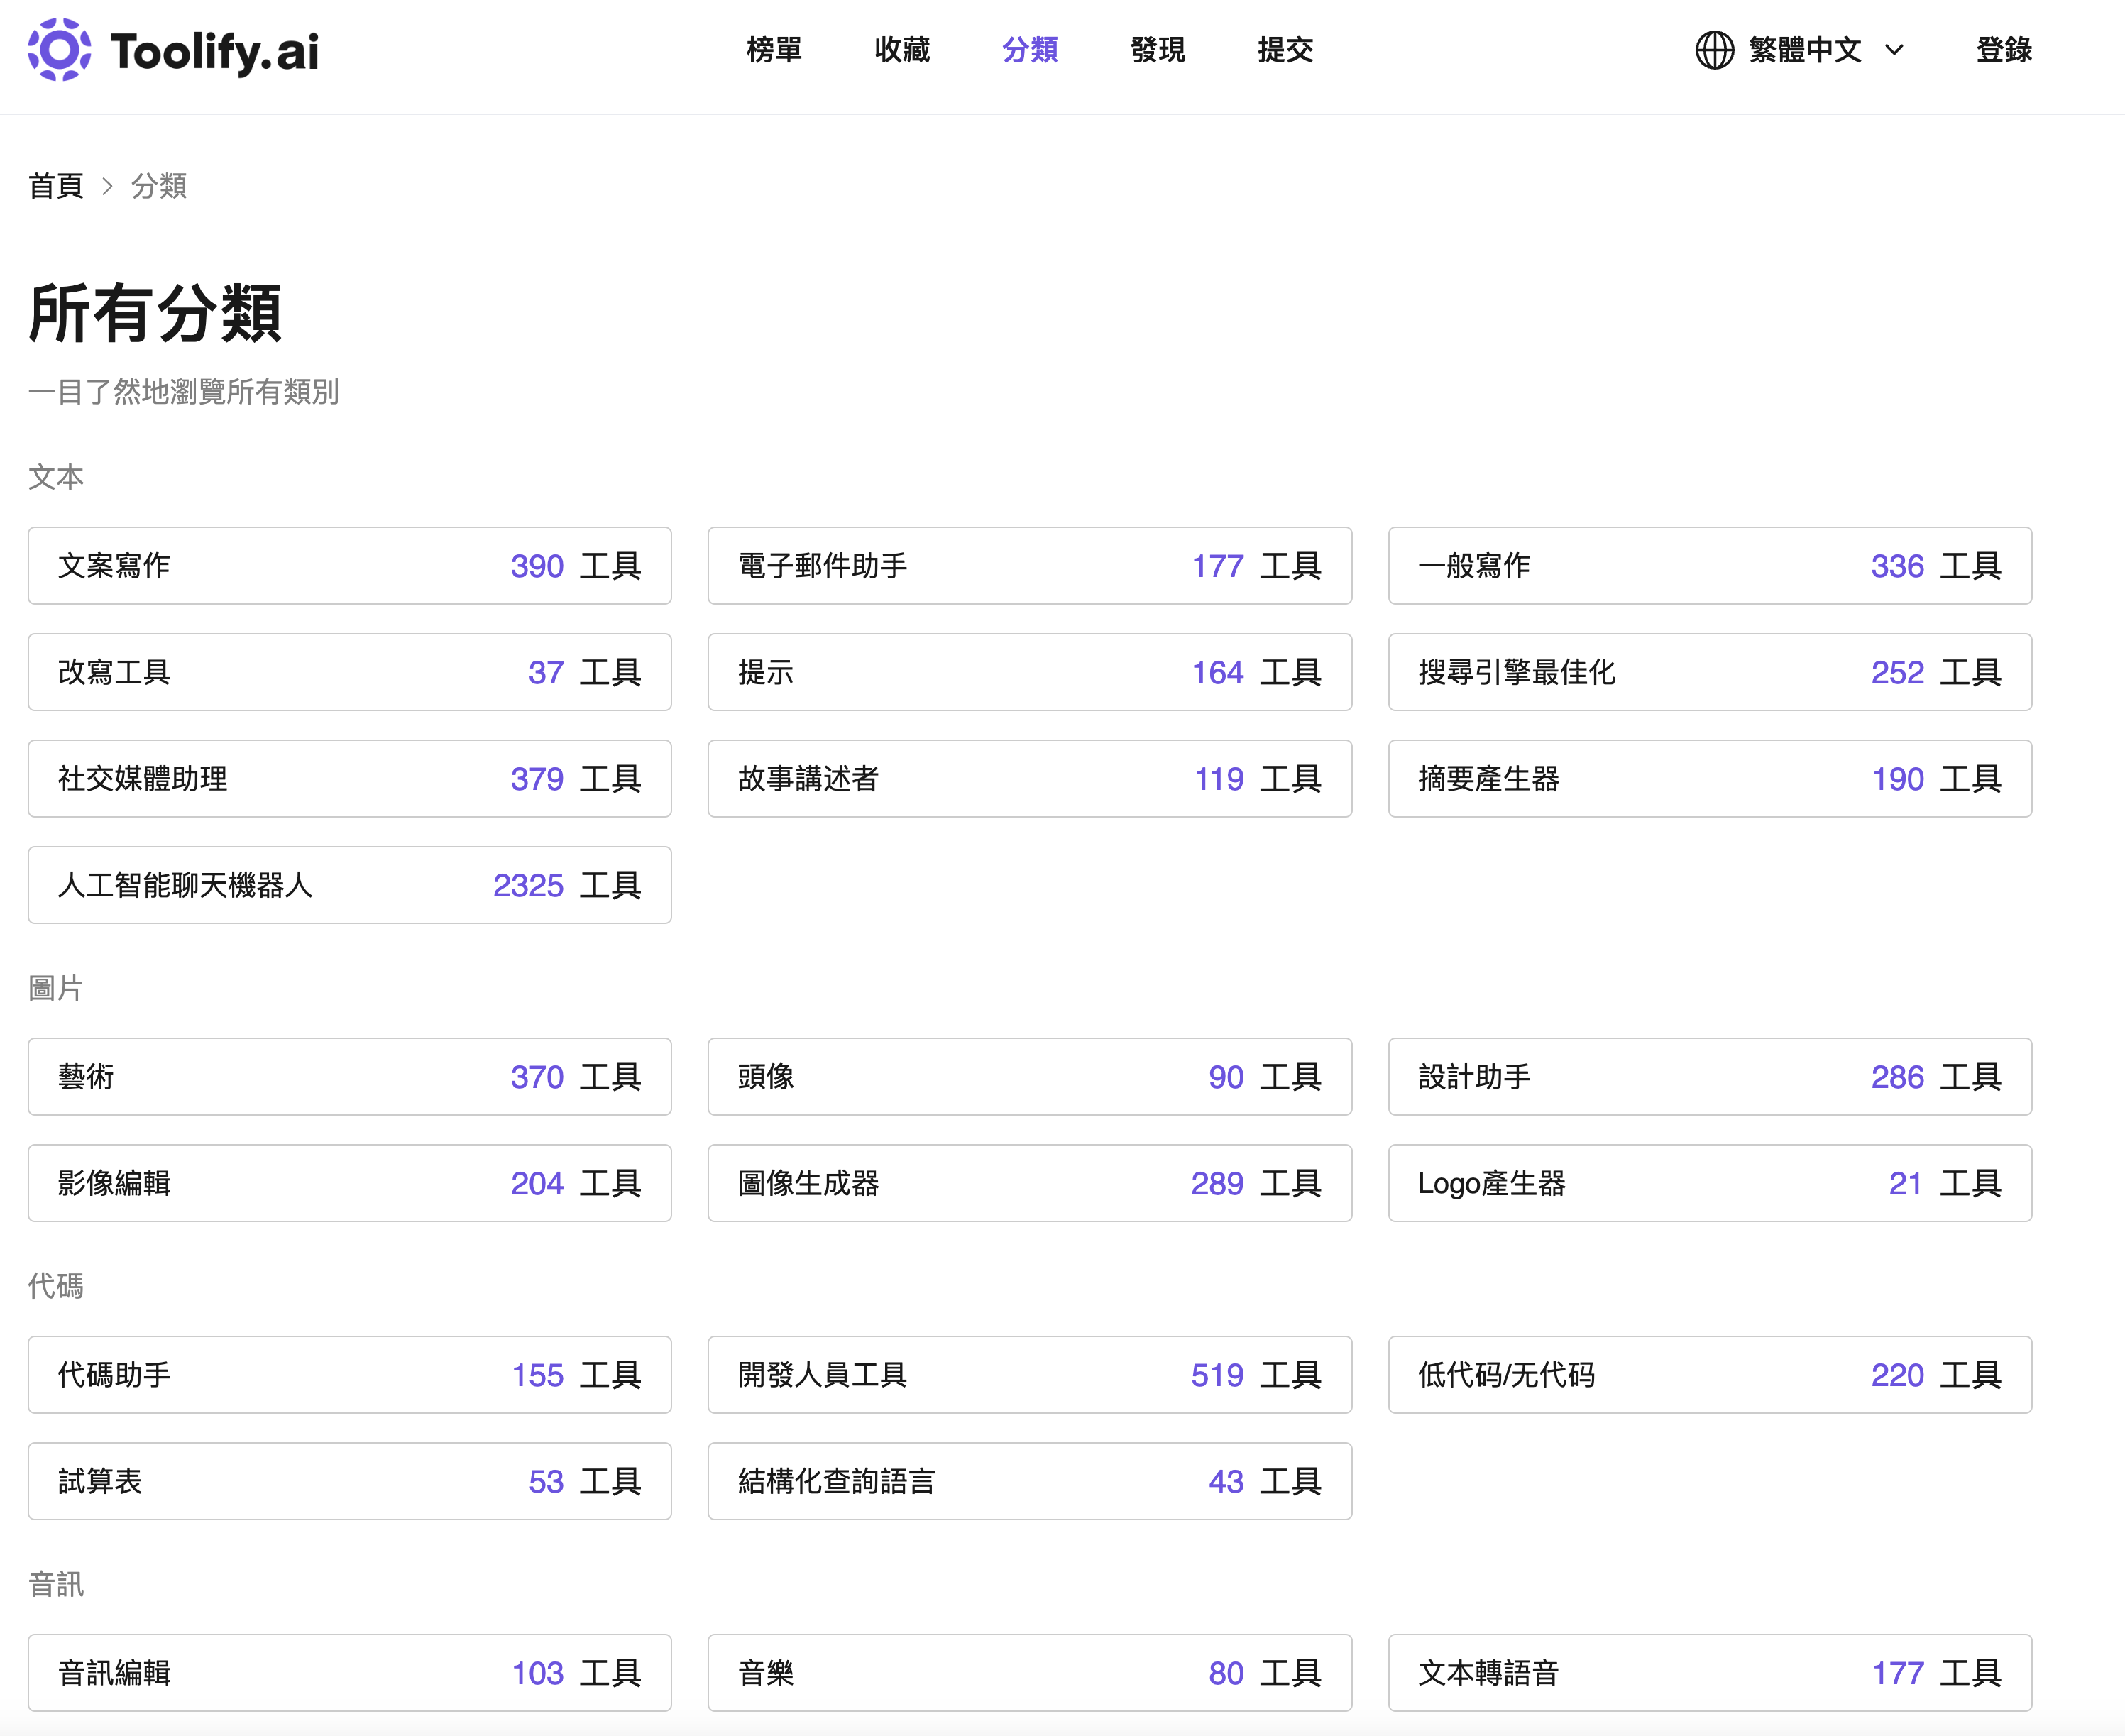Viewport: 2125px width, 1736px height.
Task: Expand the 繁體中文 language dropdown chevron
Action: coord(1894,50)
